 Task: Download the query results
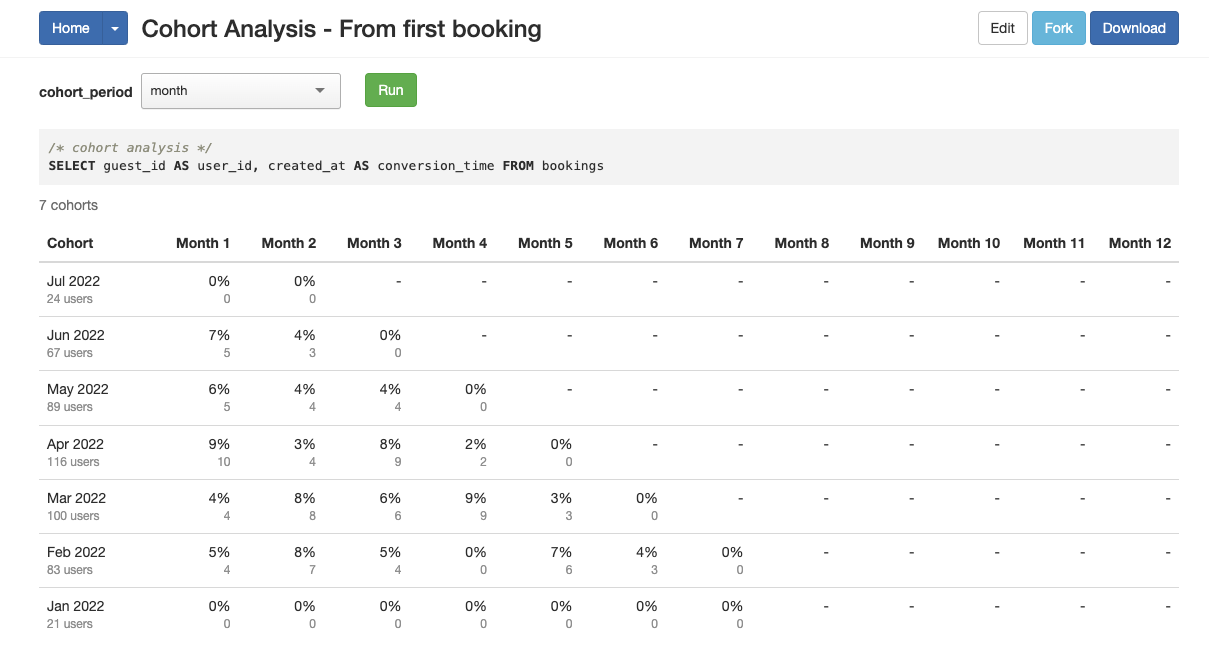[x=1134, y=28]
